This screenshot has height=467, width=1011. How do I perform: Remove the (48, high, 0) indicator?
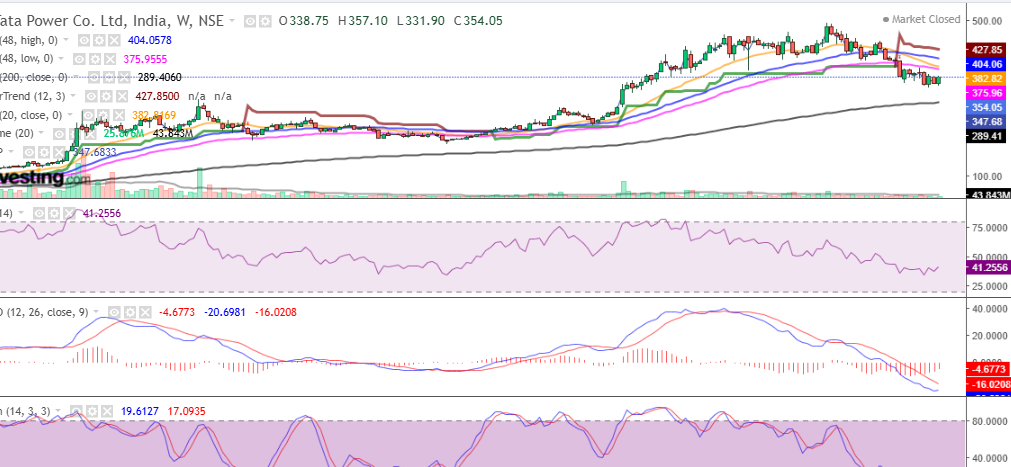point(112,40)
